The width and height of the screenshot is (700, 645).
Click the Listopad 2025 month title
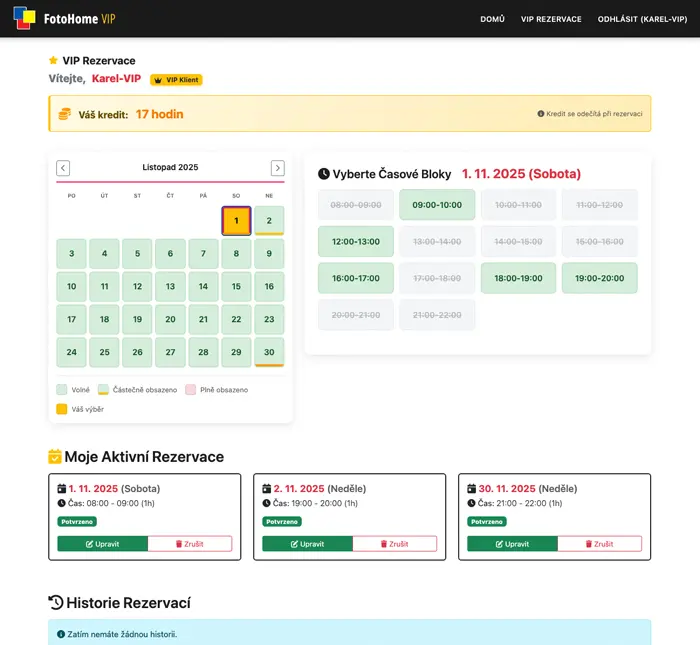[x=170, y=167]
